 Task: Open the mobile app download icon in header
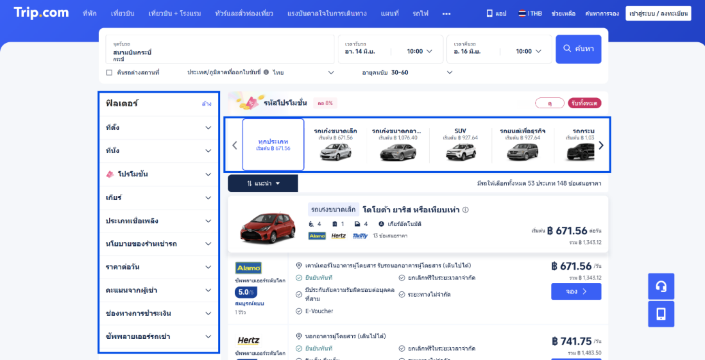point(490,13)
